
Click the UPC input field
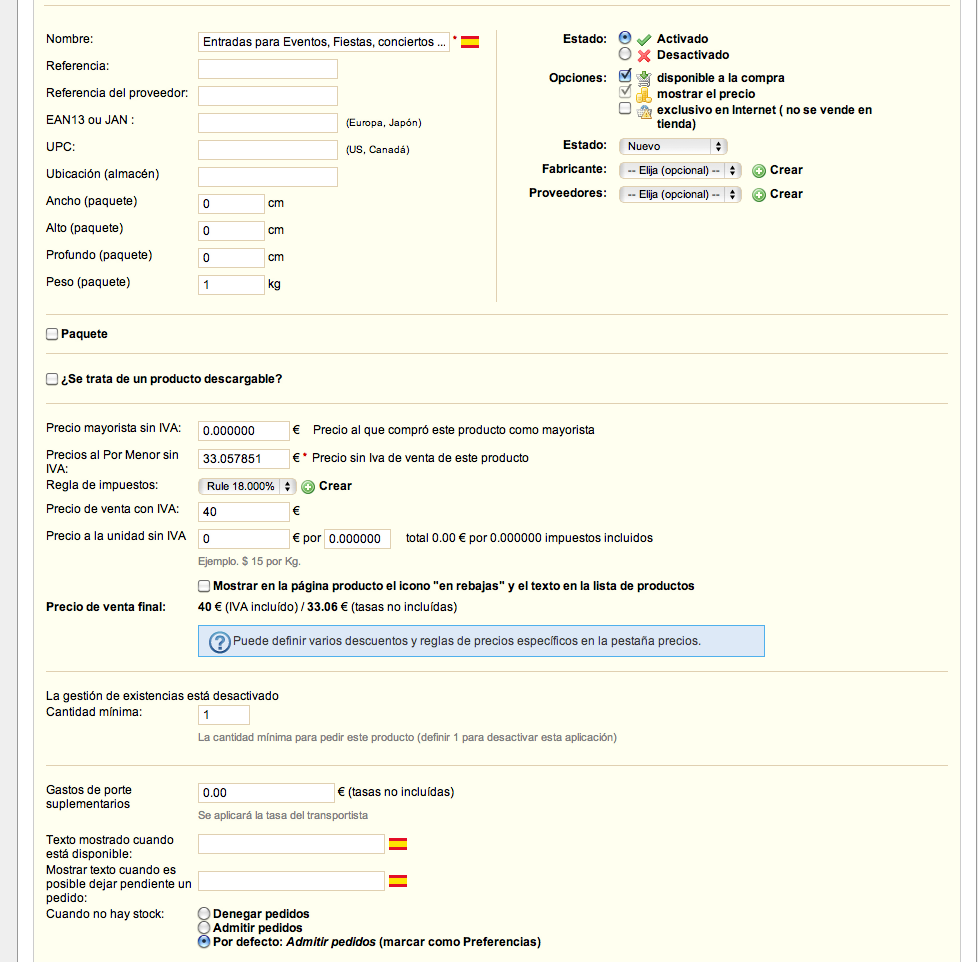click(268, 150)
